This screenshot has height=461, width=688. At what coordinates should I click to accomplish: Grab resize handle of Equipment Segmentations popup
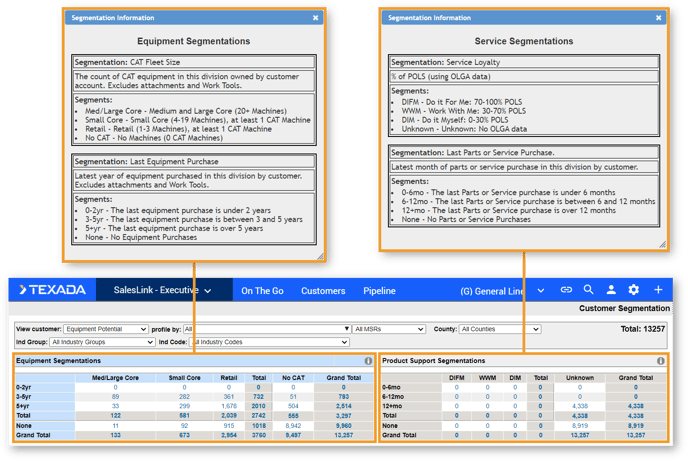321,256
